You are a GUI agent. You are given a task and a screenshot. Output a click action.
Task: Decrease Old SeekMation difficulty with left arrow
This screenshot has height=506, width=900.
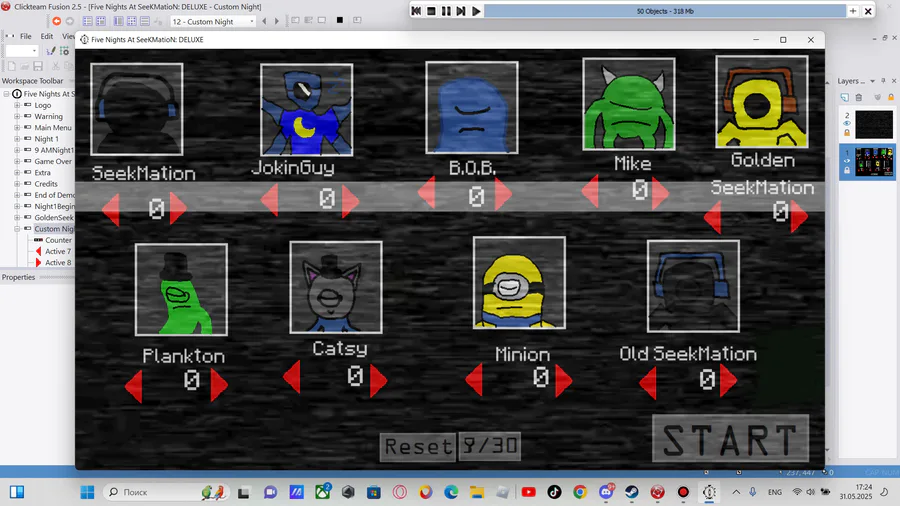pyautogui.click(x=648, y=383)
